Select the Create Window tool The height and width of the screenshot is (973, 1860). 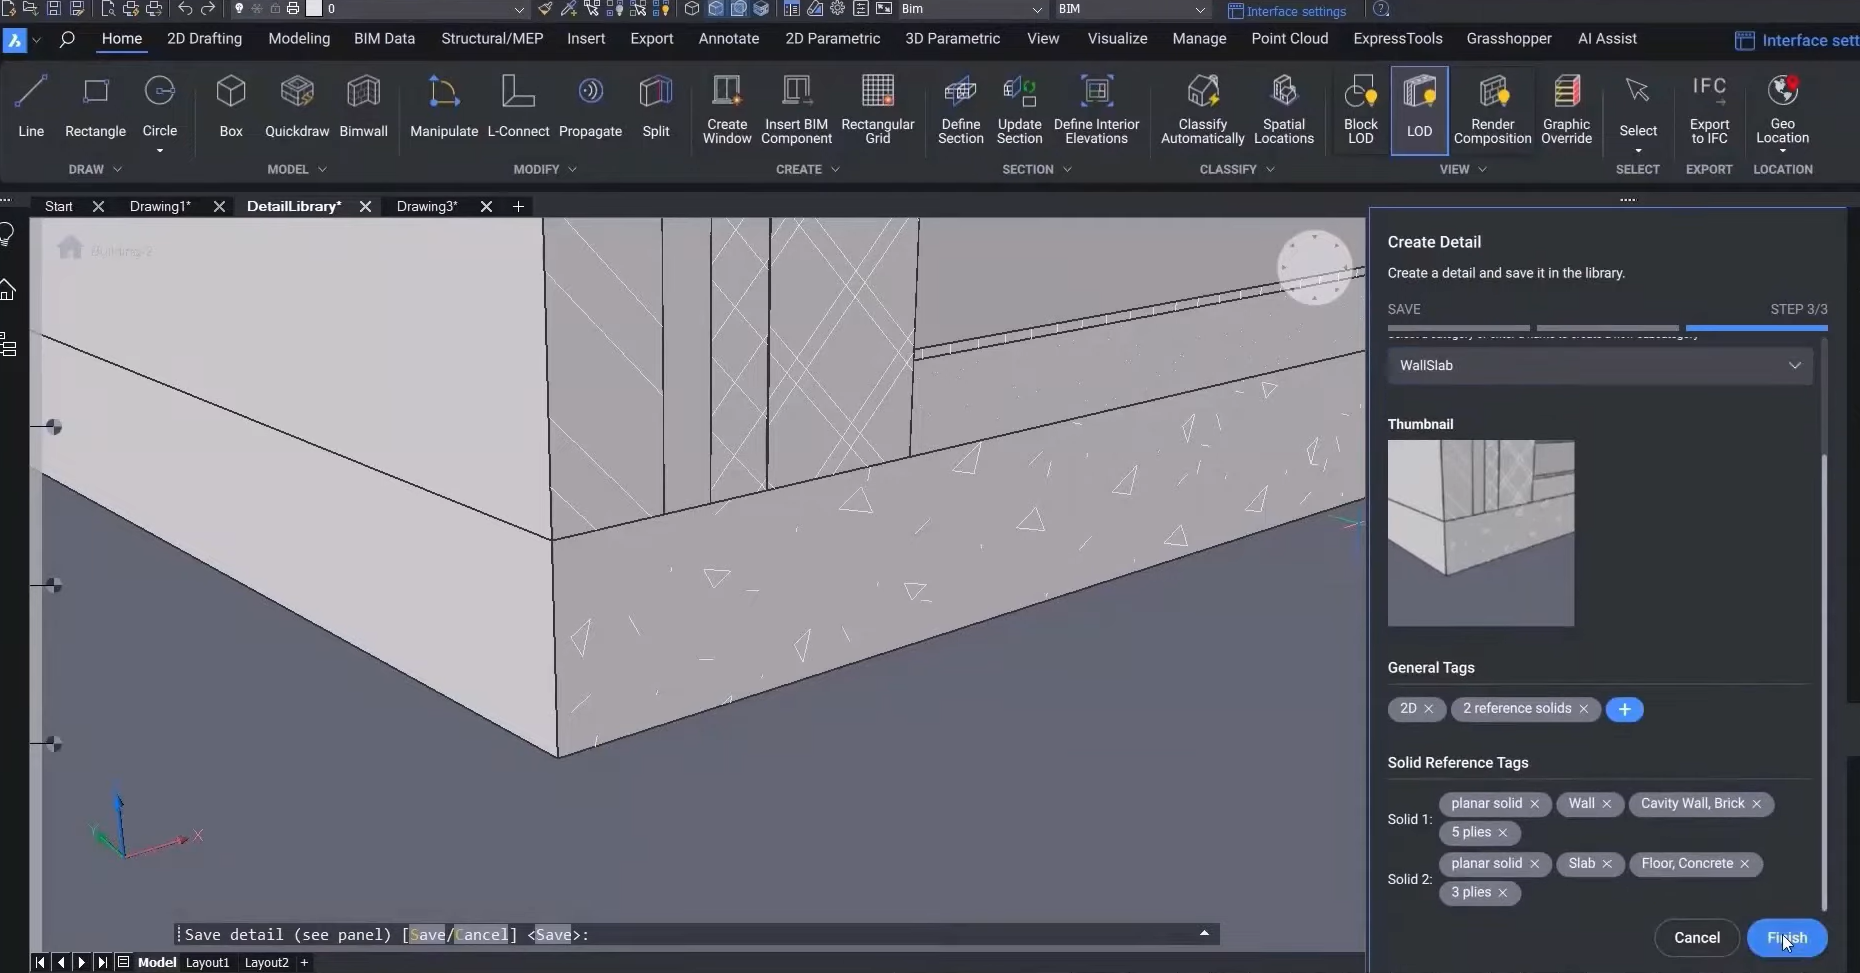(727, 110)
